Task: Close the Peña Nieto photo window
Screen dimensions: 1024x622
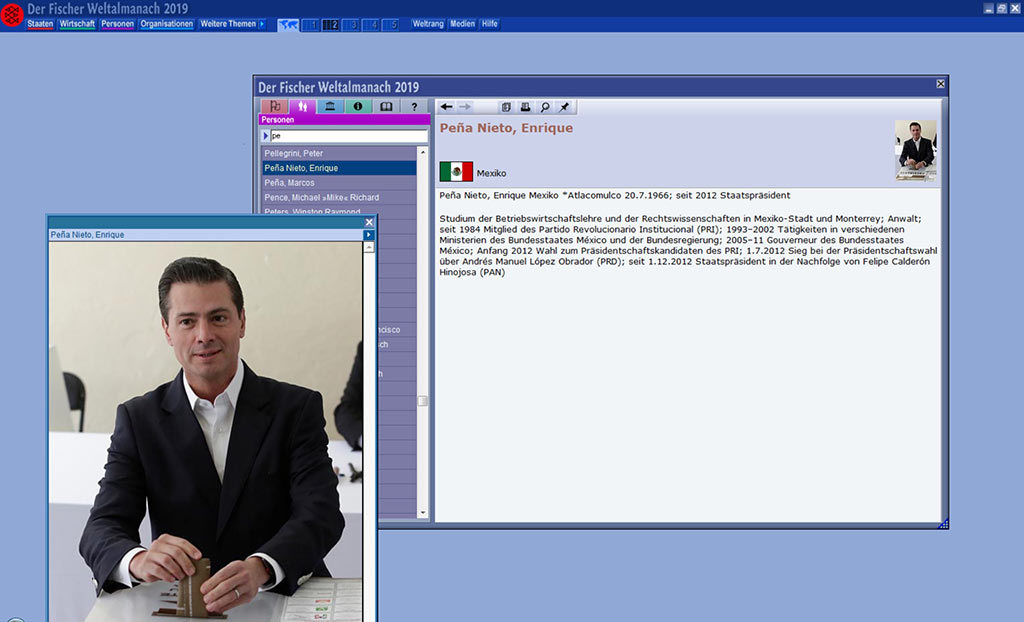Action: tap(369, 222)
